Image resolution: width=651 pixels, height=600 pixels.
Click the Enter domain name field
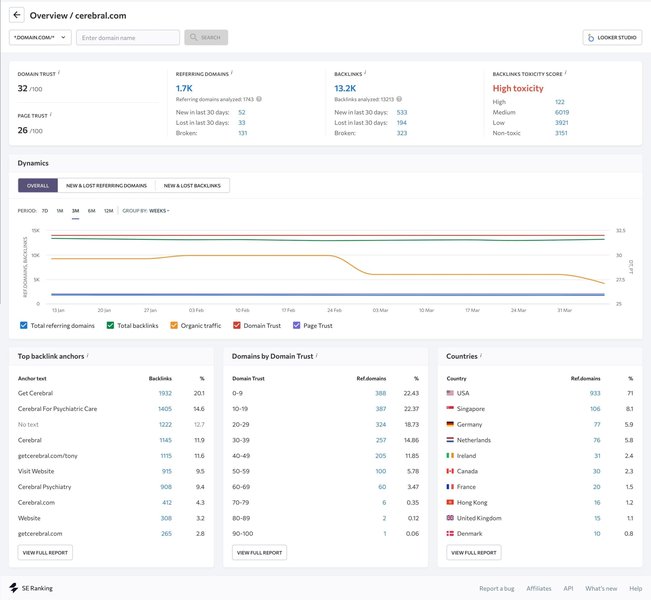[x=128, y=37]
